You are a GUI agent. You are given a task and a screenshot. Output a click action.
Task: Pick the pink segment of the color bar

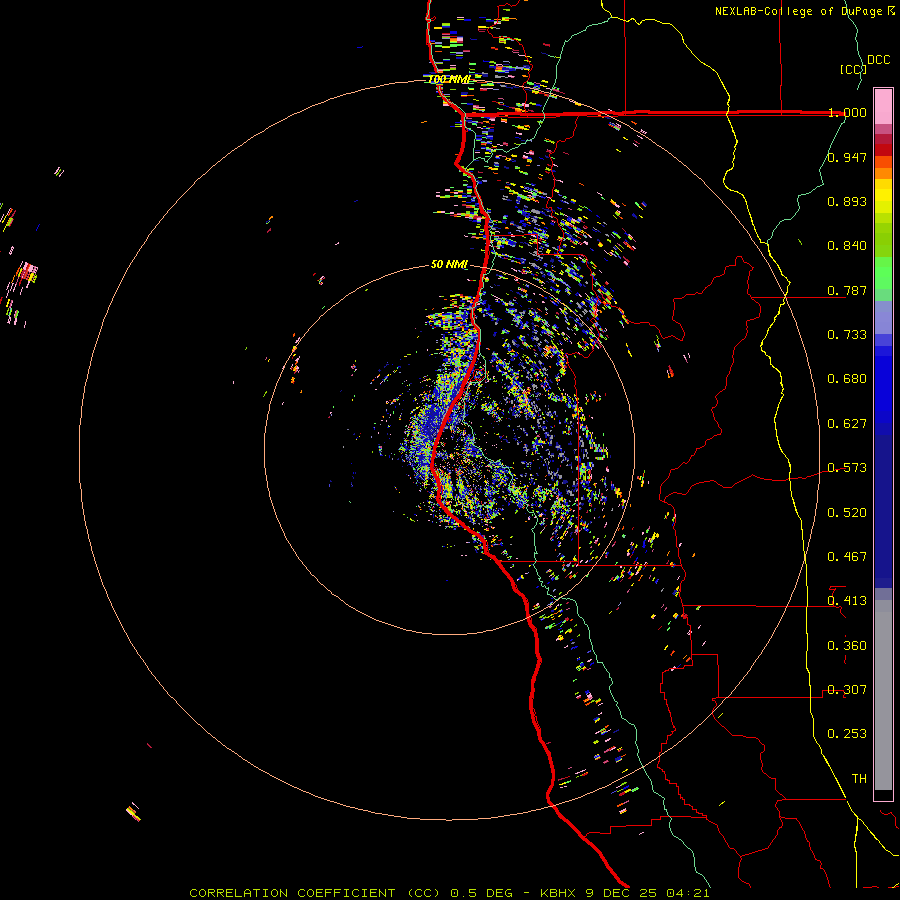pyautogui.click(x=883, y=107)
